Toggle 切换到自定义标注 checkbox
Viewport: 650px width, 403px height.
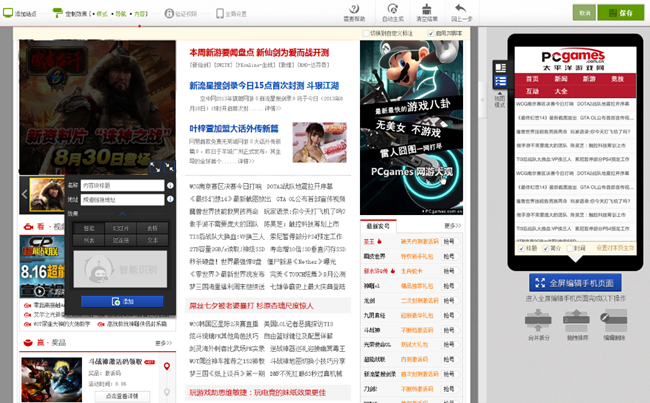pos(366,33)
